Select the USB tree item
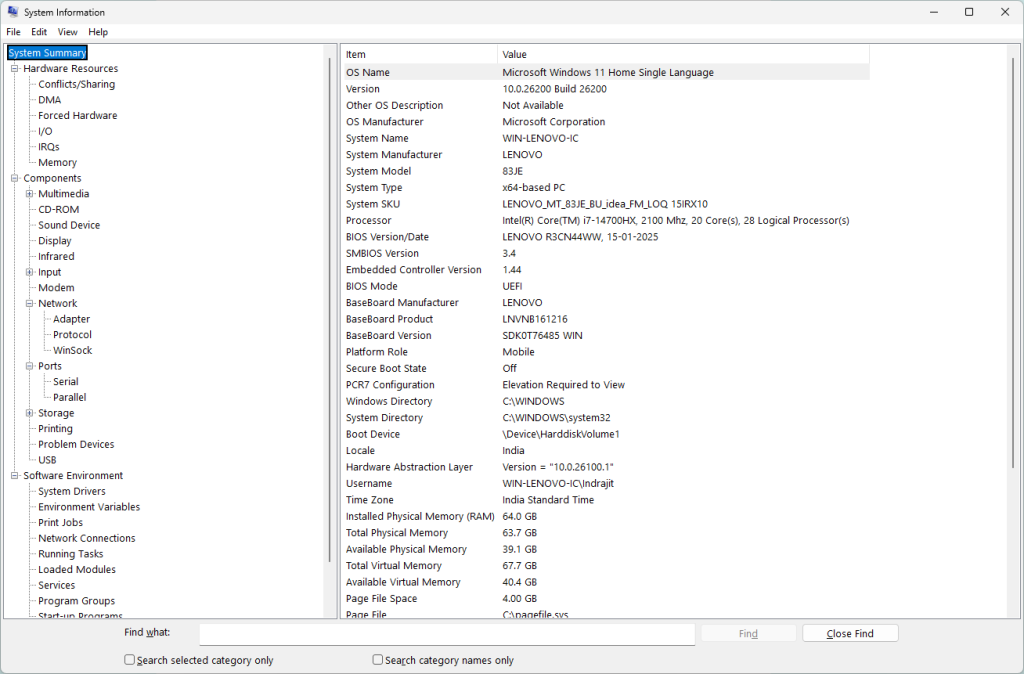 [47, 460]
